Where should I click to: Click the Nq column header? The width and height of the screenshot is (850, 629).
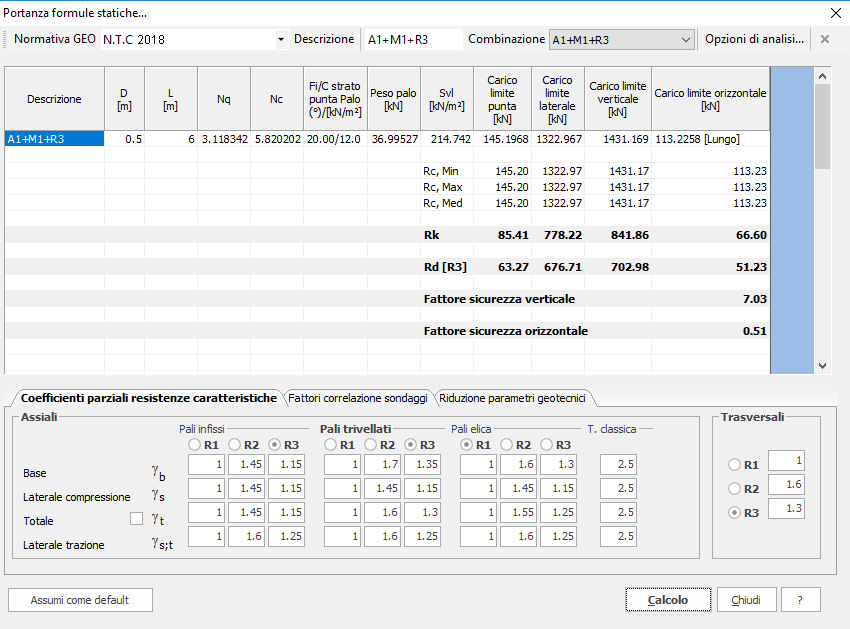tap(224, 99)
